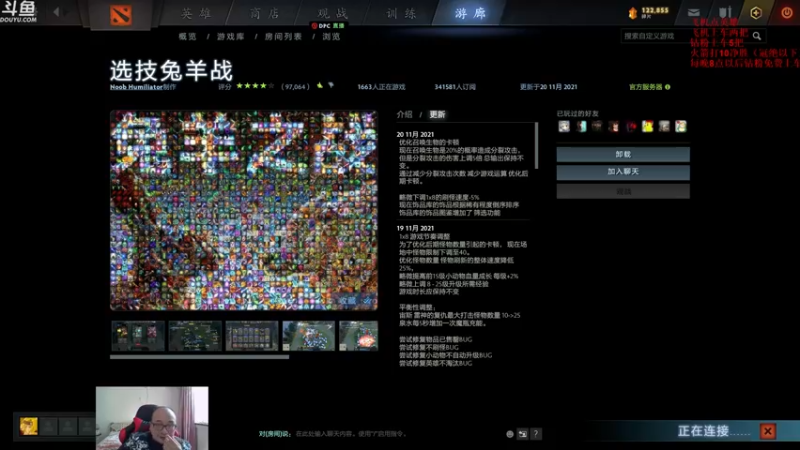Open the shards balance 122,855 icon
This screenshot has width=800, height=450.
coord(633,13)
